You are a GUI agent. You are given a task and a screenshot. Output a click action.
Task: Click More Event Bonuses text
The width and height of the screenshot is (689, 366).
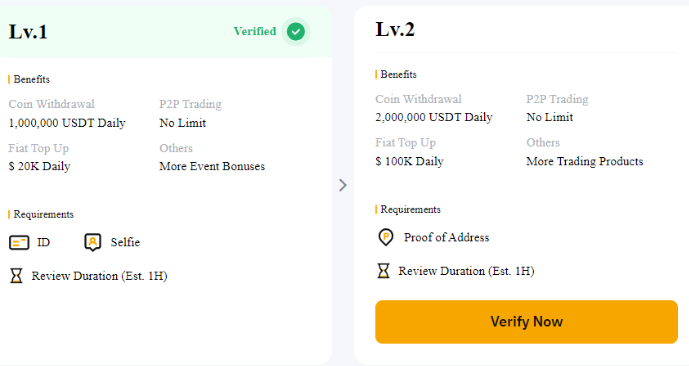coord(212,167)
